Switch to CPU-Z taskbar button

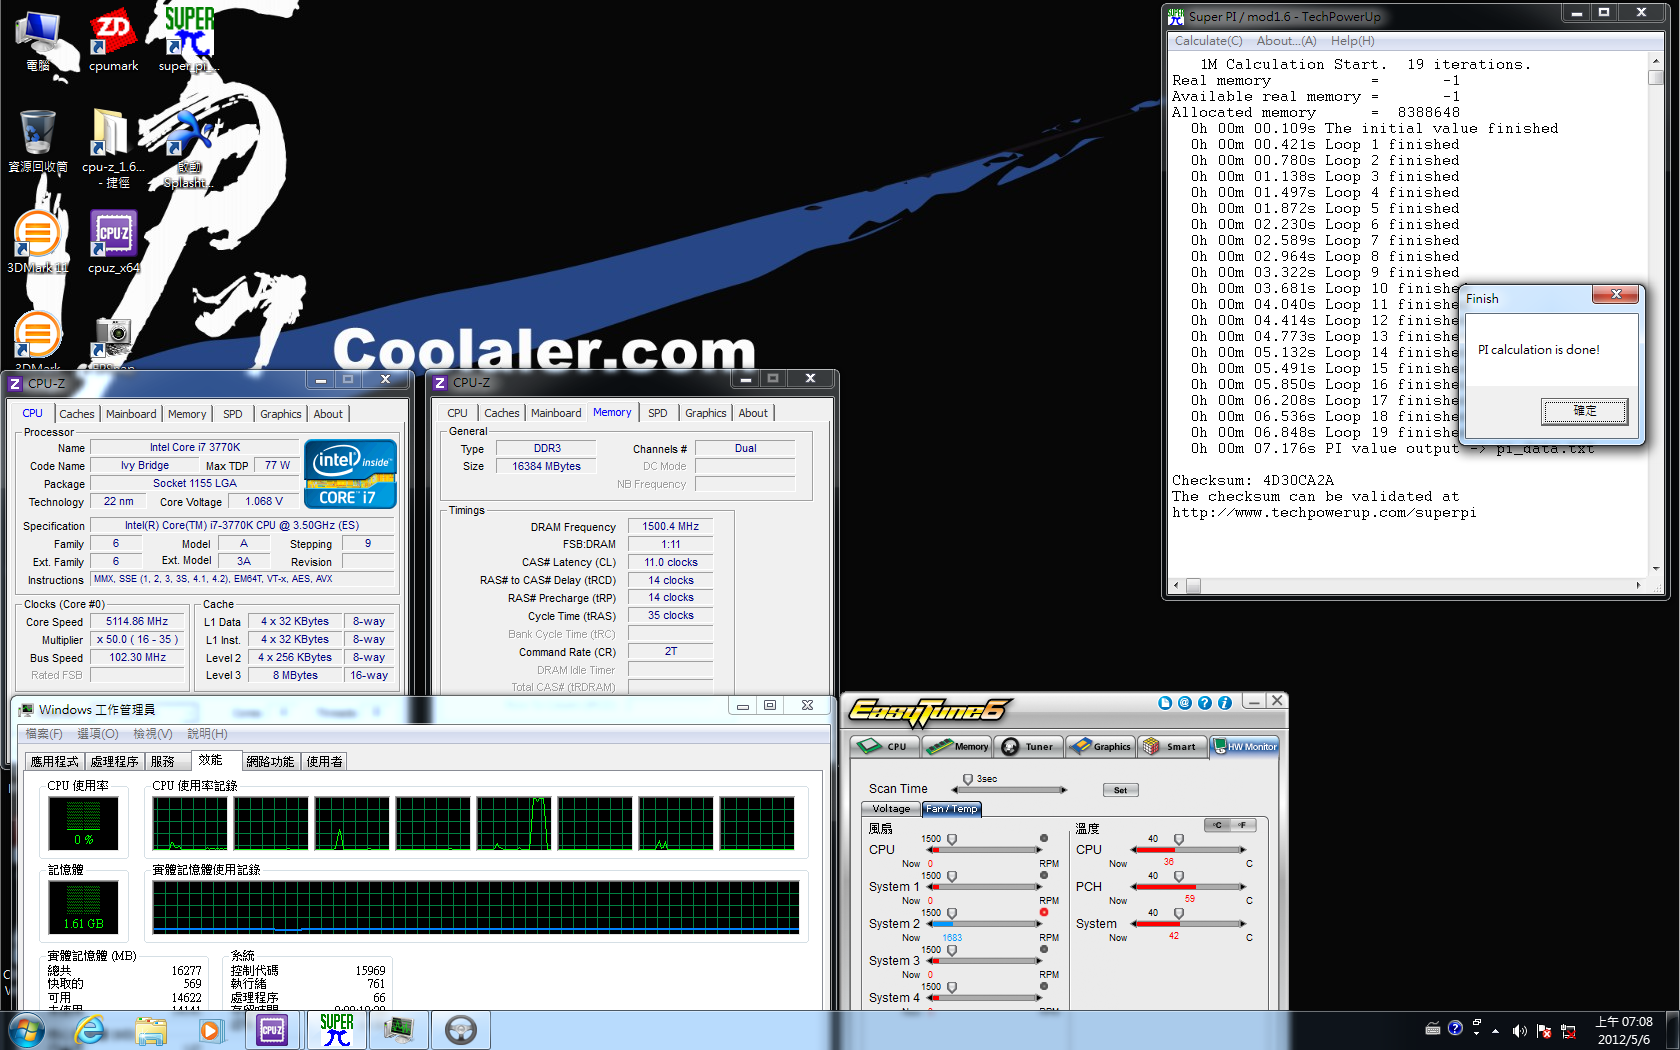272,1030
